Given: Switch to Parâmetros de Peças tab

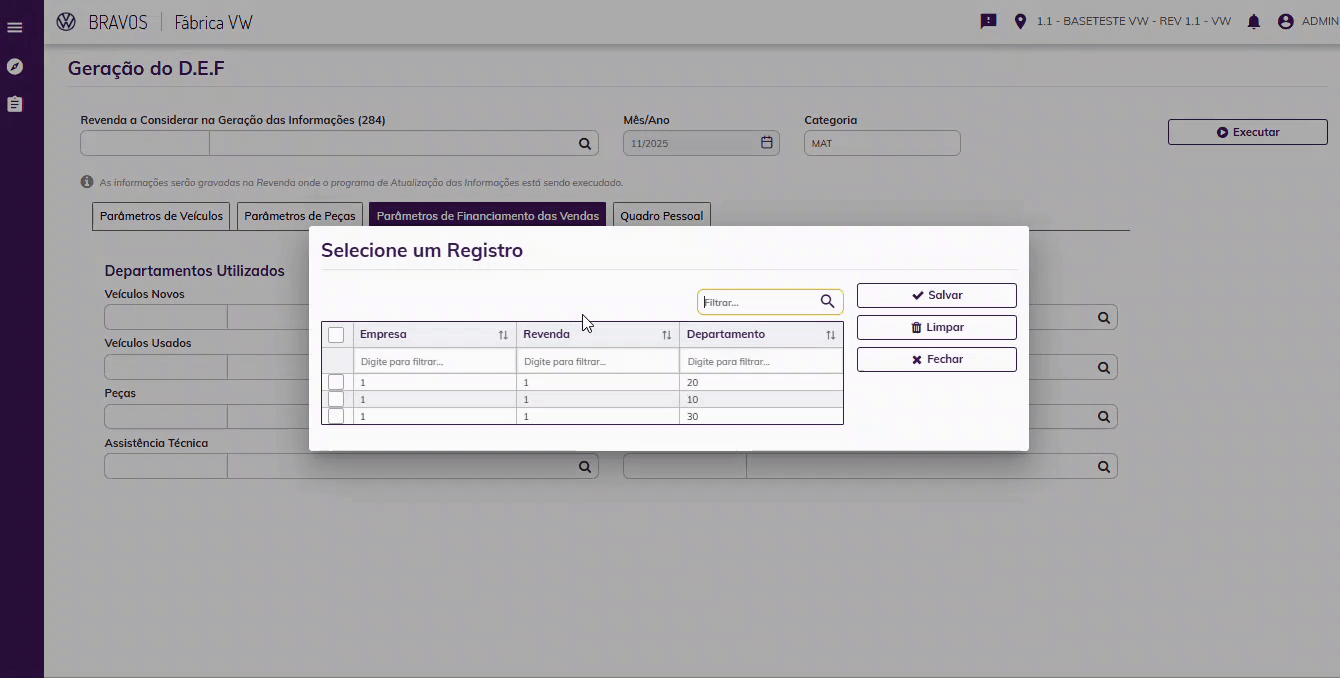Looking at the screenshot, I should [x=300, y=216].
